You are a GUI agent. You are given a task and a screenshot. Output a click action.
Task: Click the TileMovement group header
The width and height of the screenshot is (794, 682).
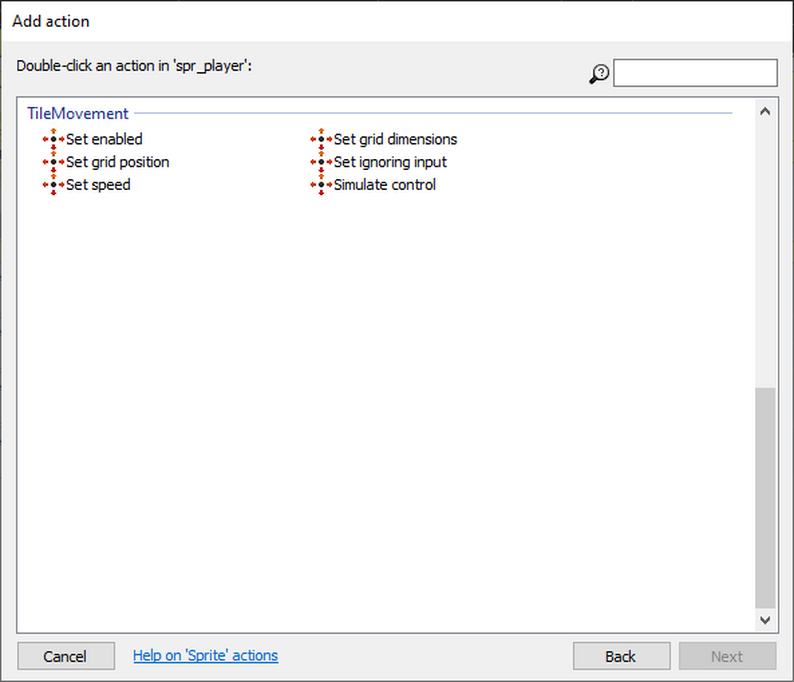78,113
